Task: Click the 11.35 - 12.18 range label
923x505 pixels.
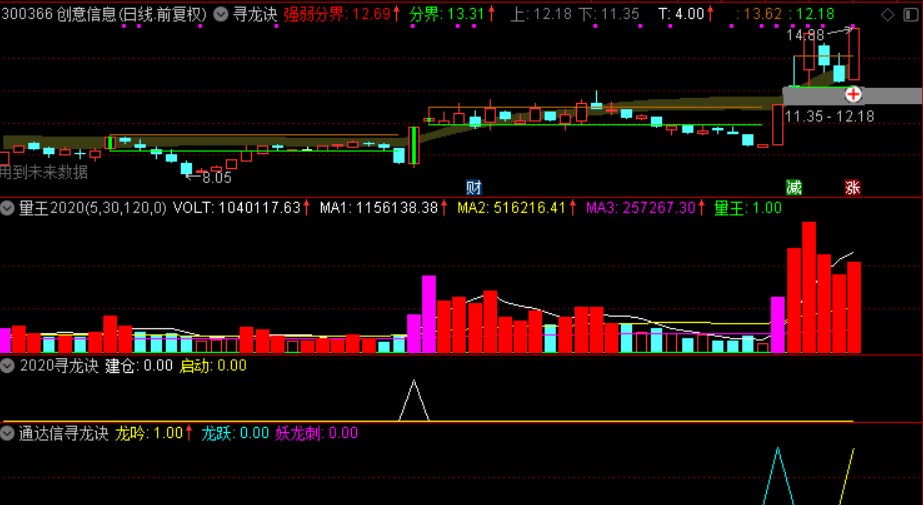Action: pyautogui.click(x=829, y=117)
